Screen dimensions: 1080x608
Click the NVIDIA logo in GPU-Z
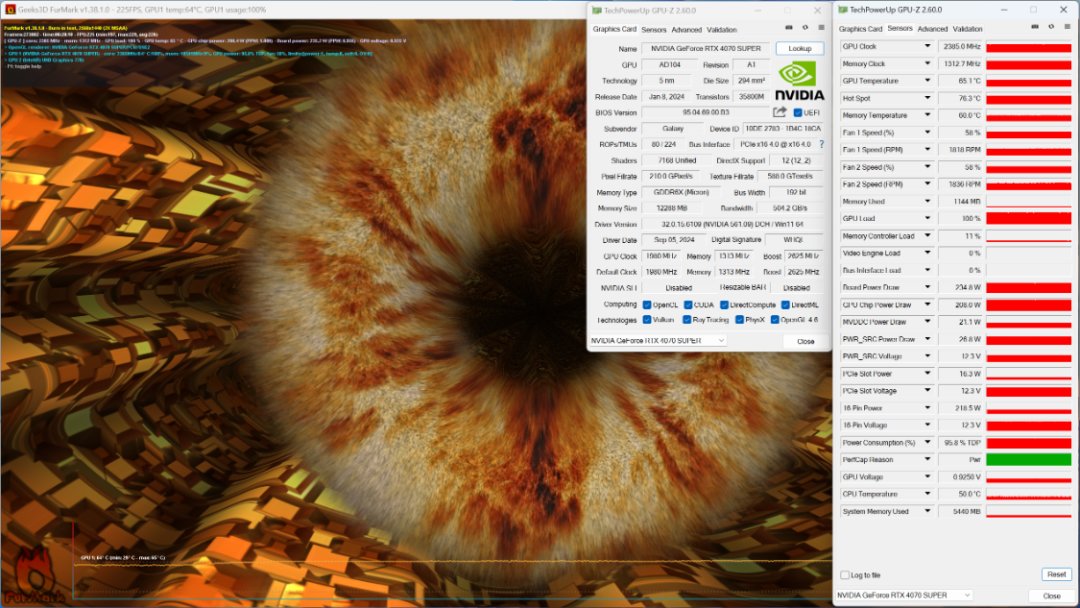point(799,81)
